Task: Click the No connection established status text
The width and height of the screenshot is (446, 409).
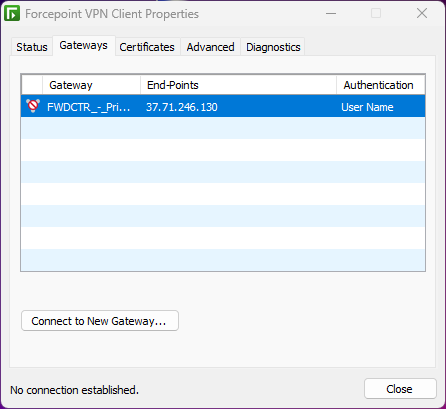Action: (x=74, y=390)
